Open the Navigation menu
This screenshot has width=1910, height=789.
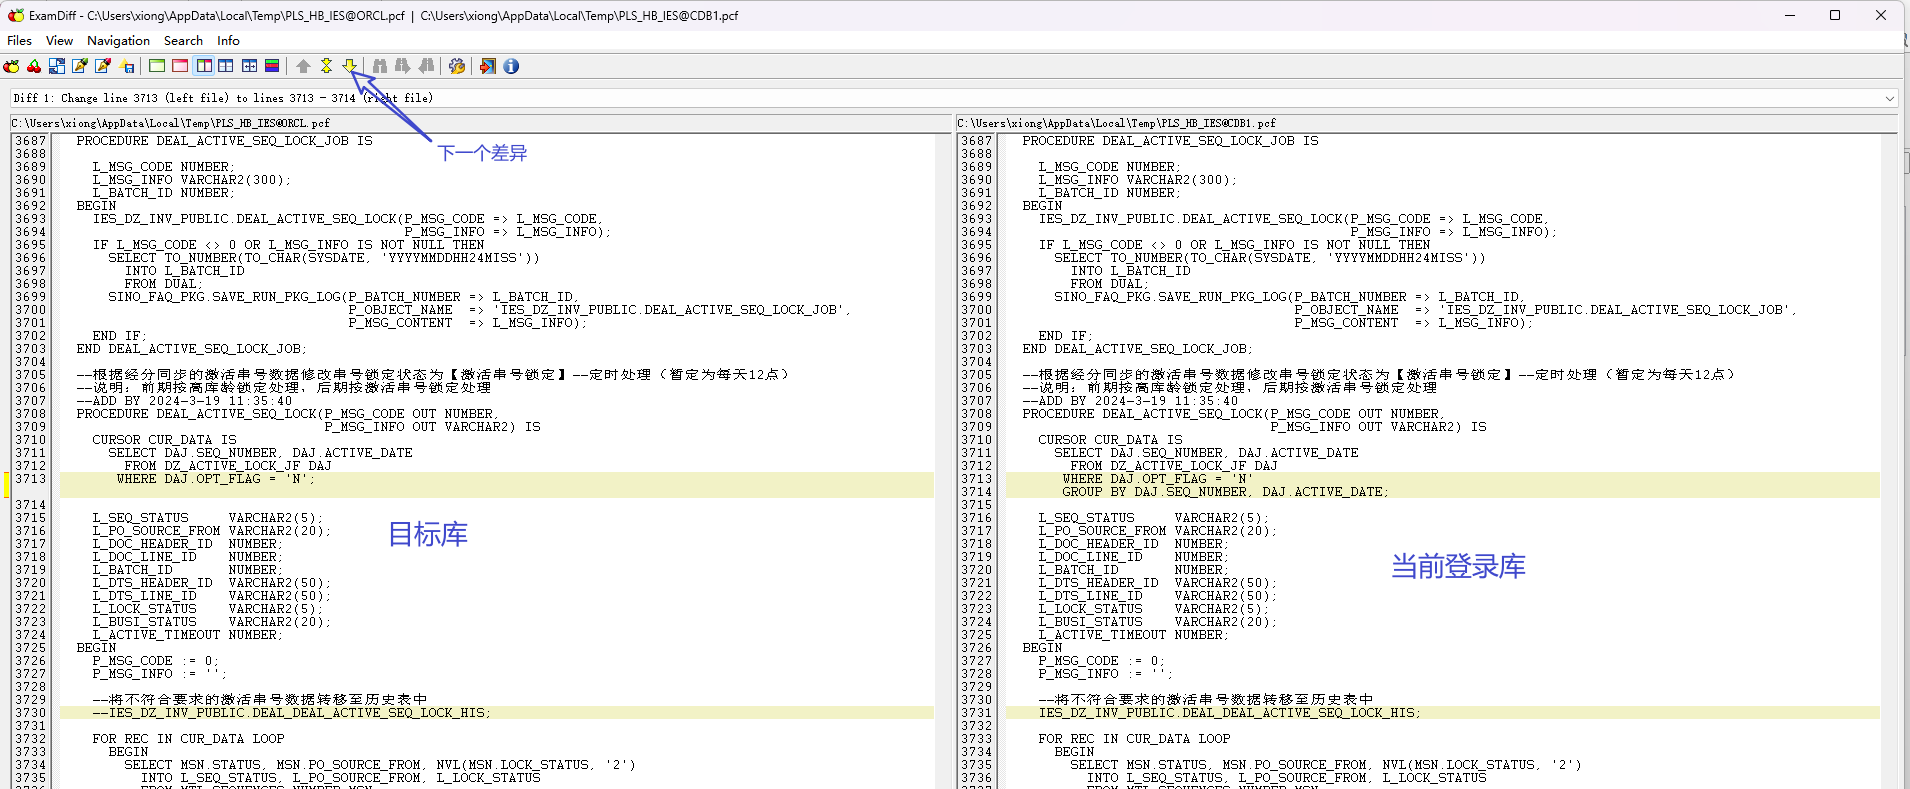click(118, 41)
